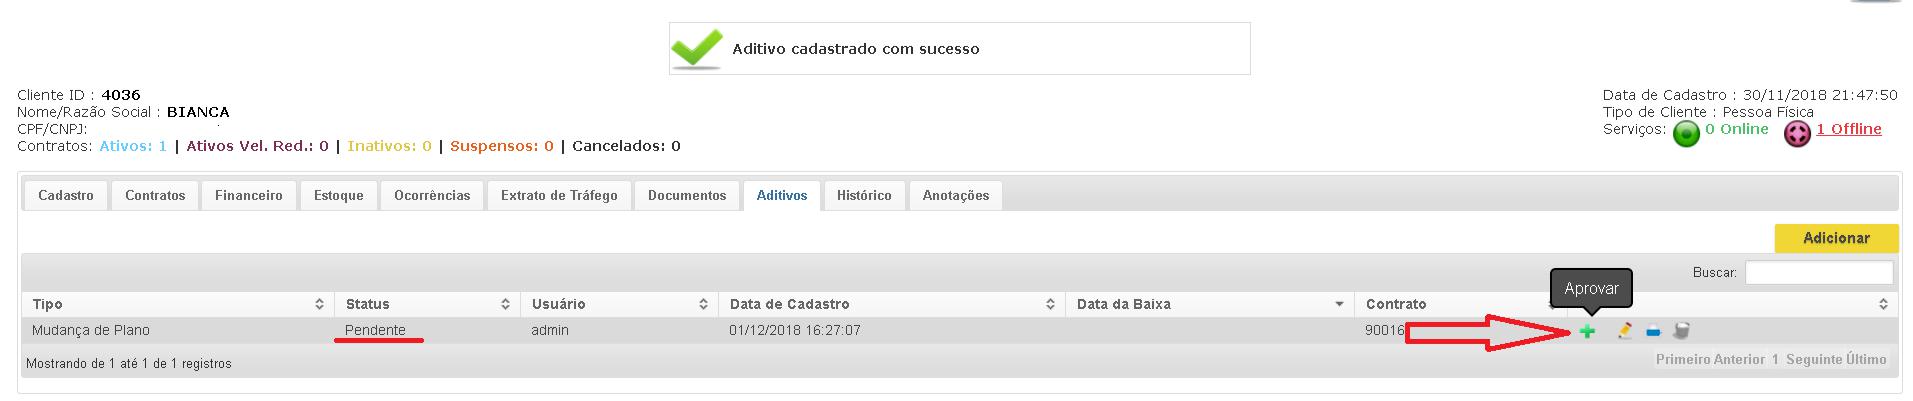Sort by Data da Baixa column
1913x401 pixels.
pos(1209,304)
